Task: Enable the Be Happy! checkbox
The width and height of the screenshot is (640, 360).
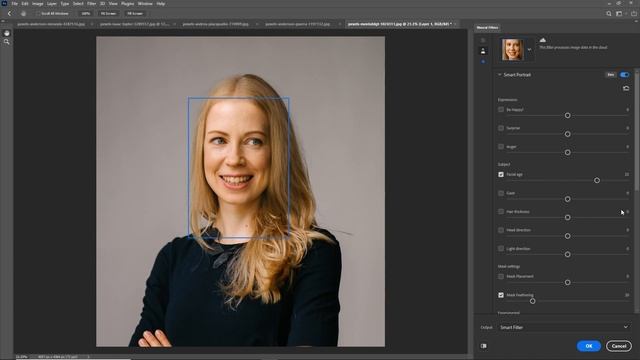Action: (501, 109)
